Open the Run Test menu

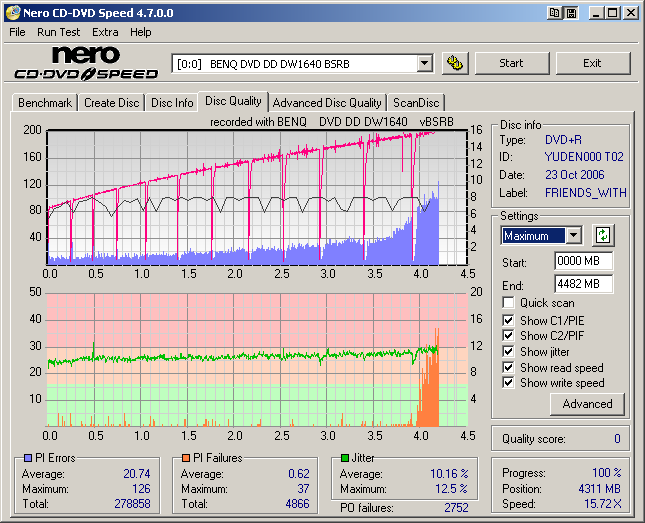click(58, 32)
